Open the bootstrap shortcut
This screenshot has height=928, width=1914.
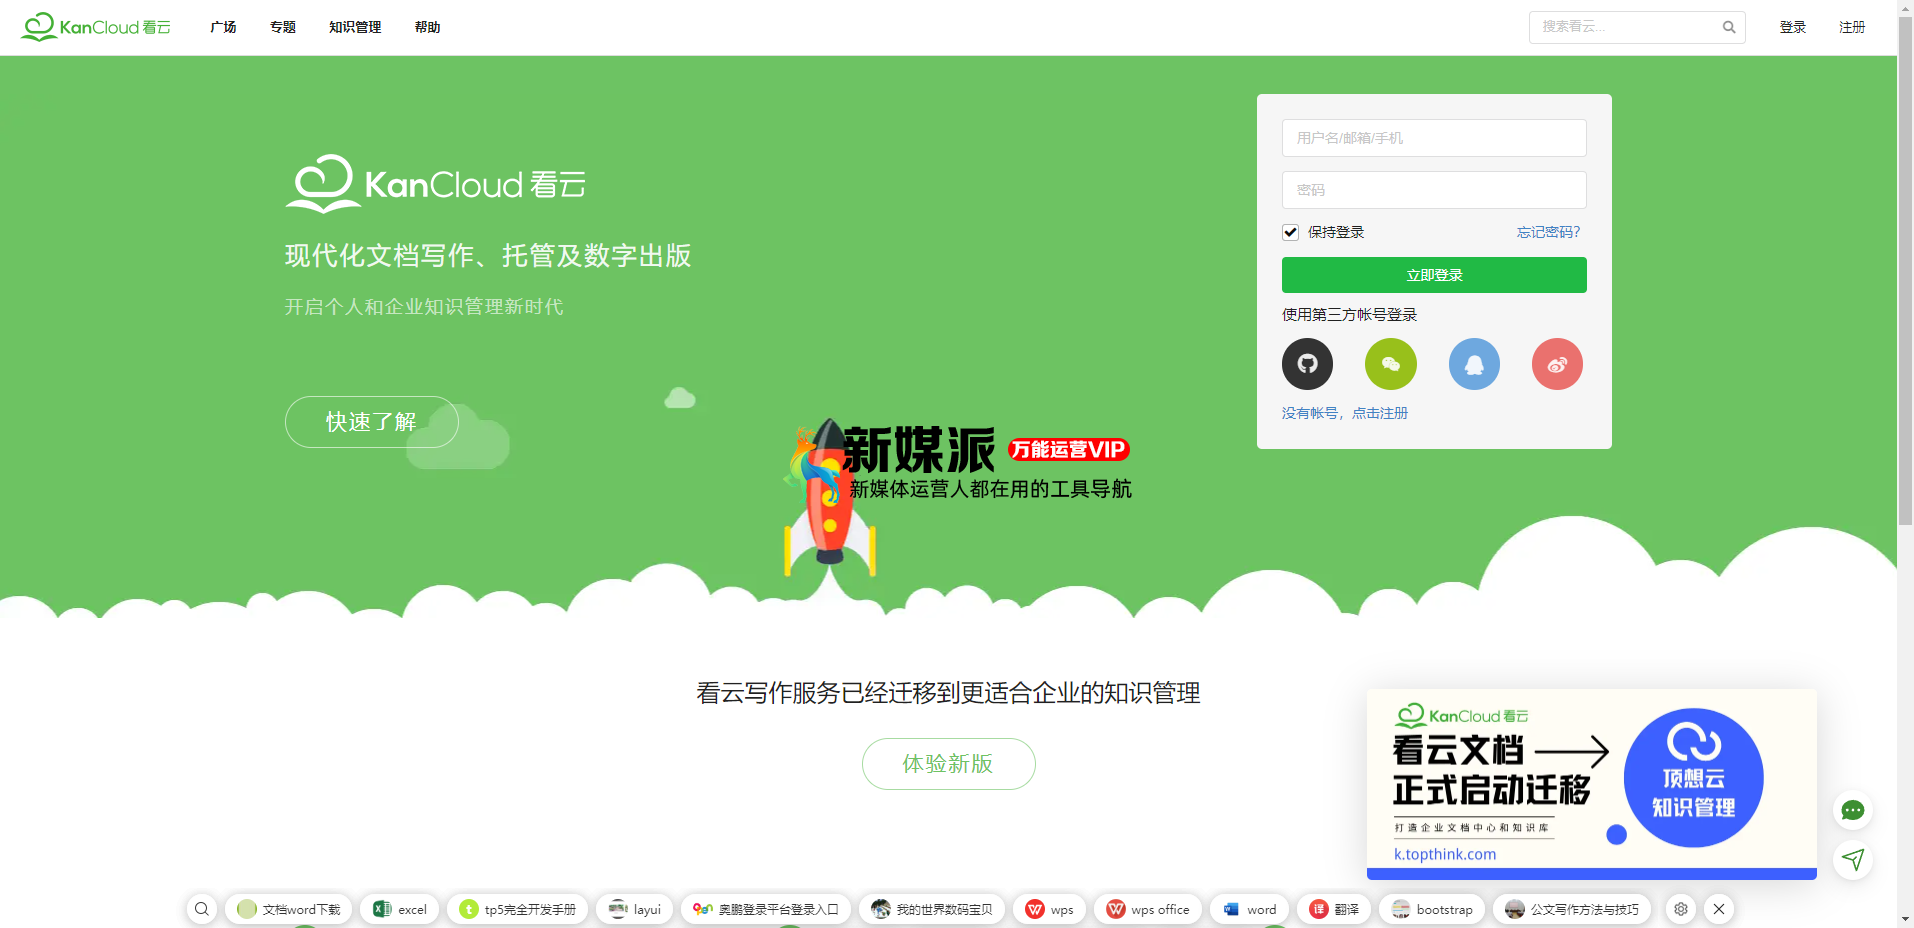point(1432,909)
